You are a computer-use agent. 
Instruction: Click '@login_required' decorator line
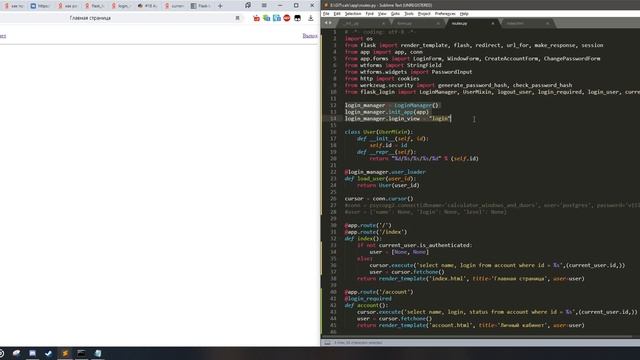click(x=368, y=299)
